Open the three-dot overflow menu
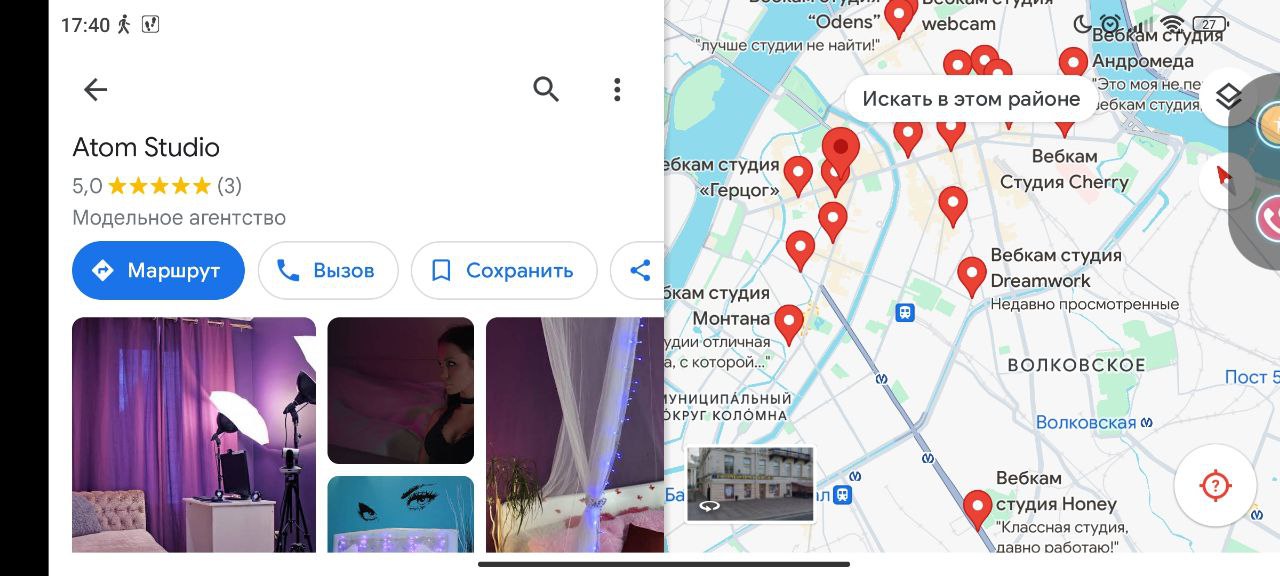The height and width of the screenshot is (576, 1280). [x=617, y=90]
